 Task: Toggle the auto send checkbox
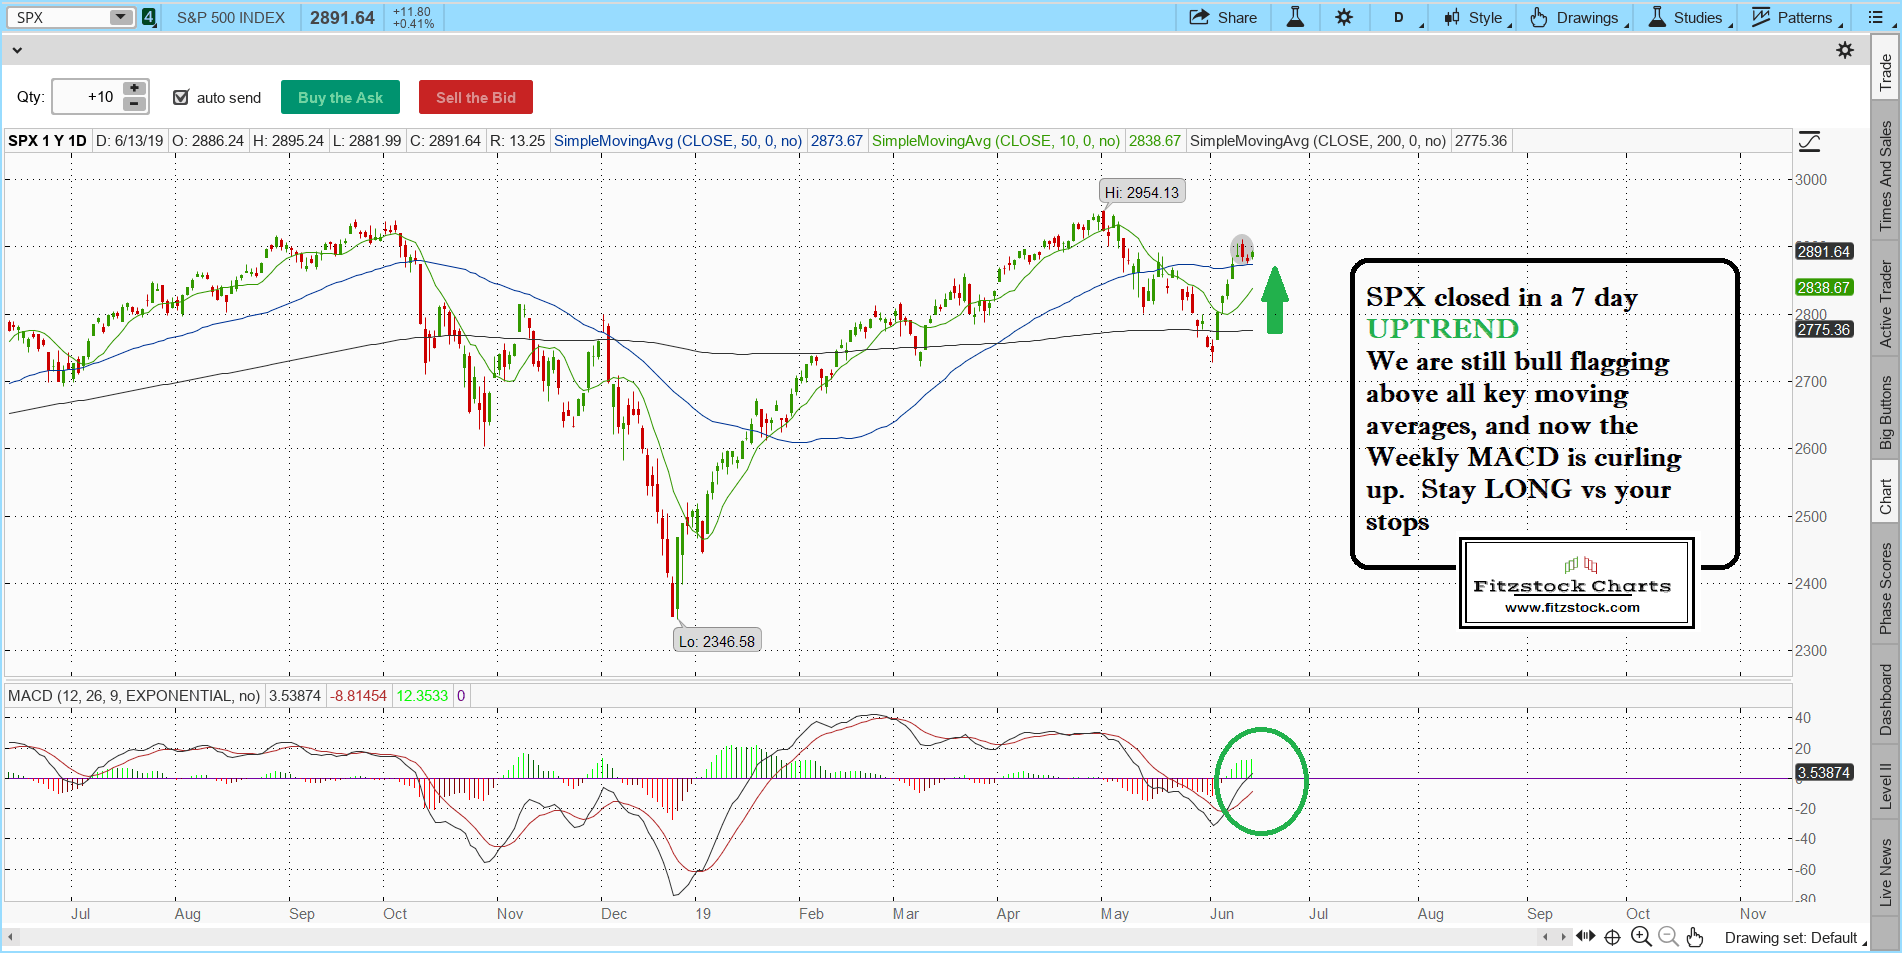click(181, 97)
